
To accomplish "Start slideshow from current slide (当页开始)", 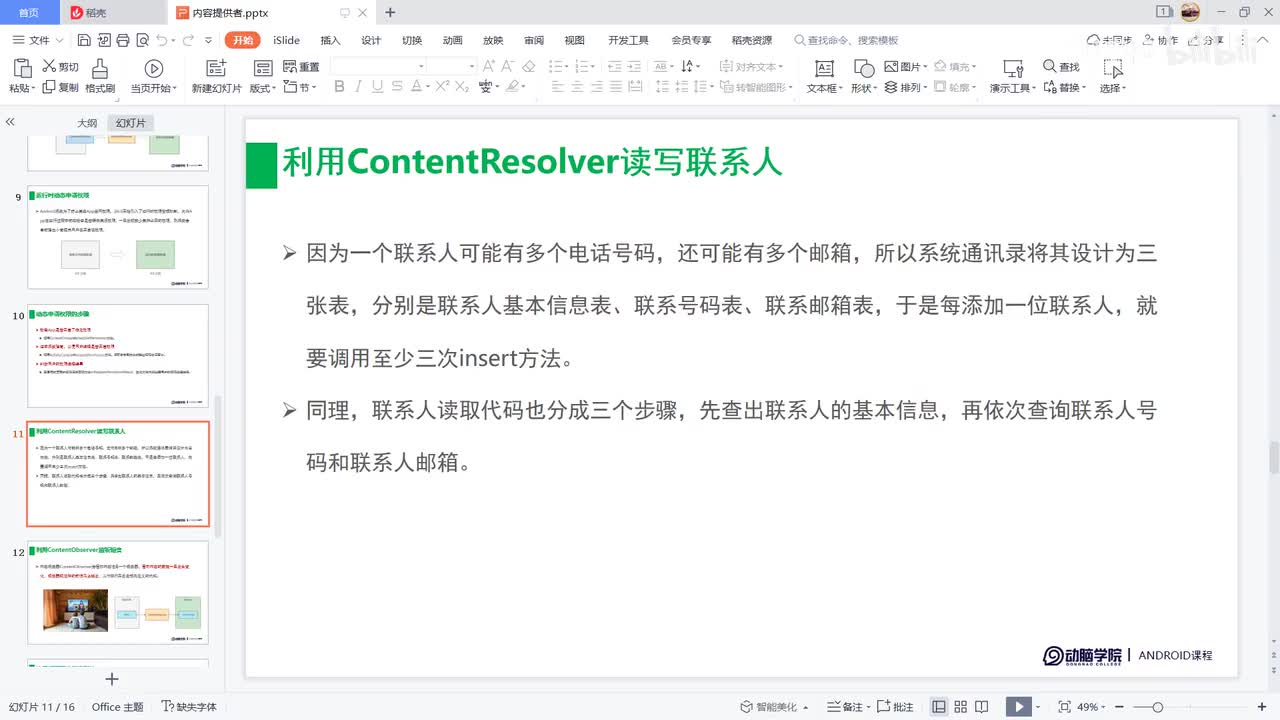I will pyautogui.click(x=153, y=68).
